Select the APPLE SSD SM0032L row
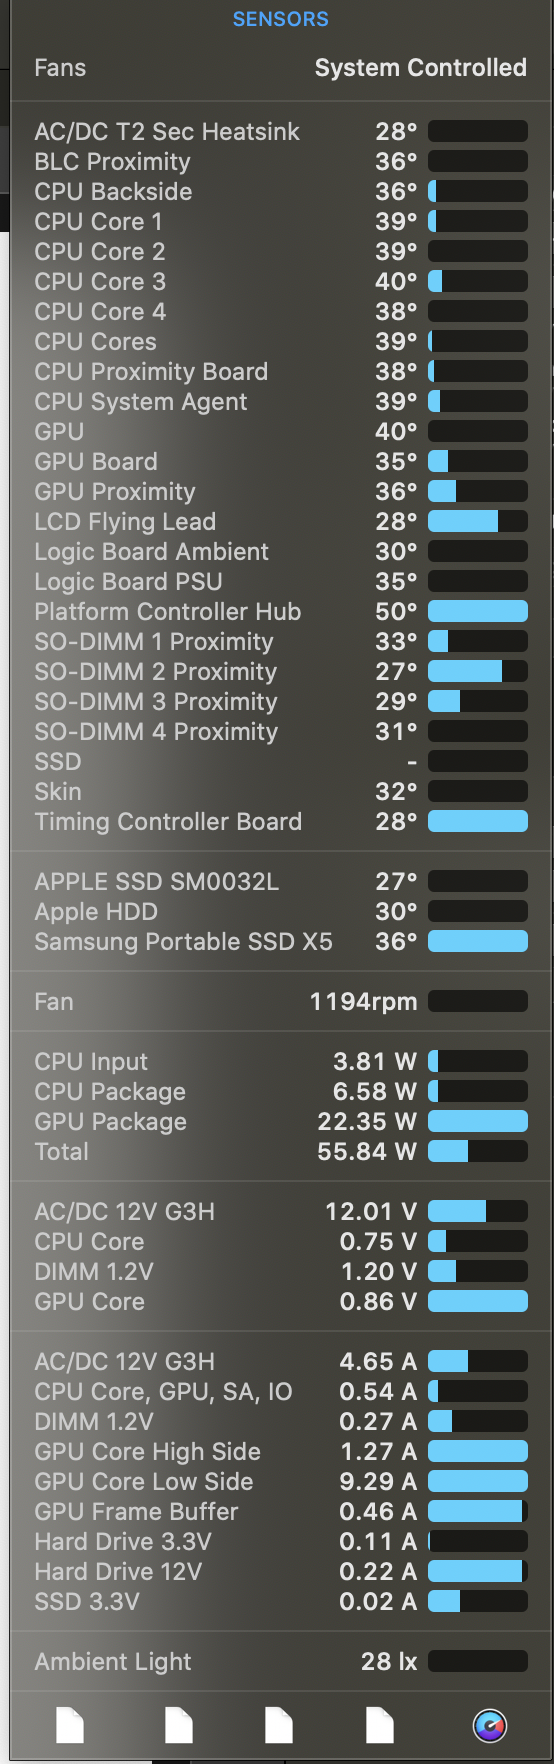This screenshot has height=1764, width=554. coord(280,881)
